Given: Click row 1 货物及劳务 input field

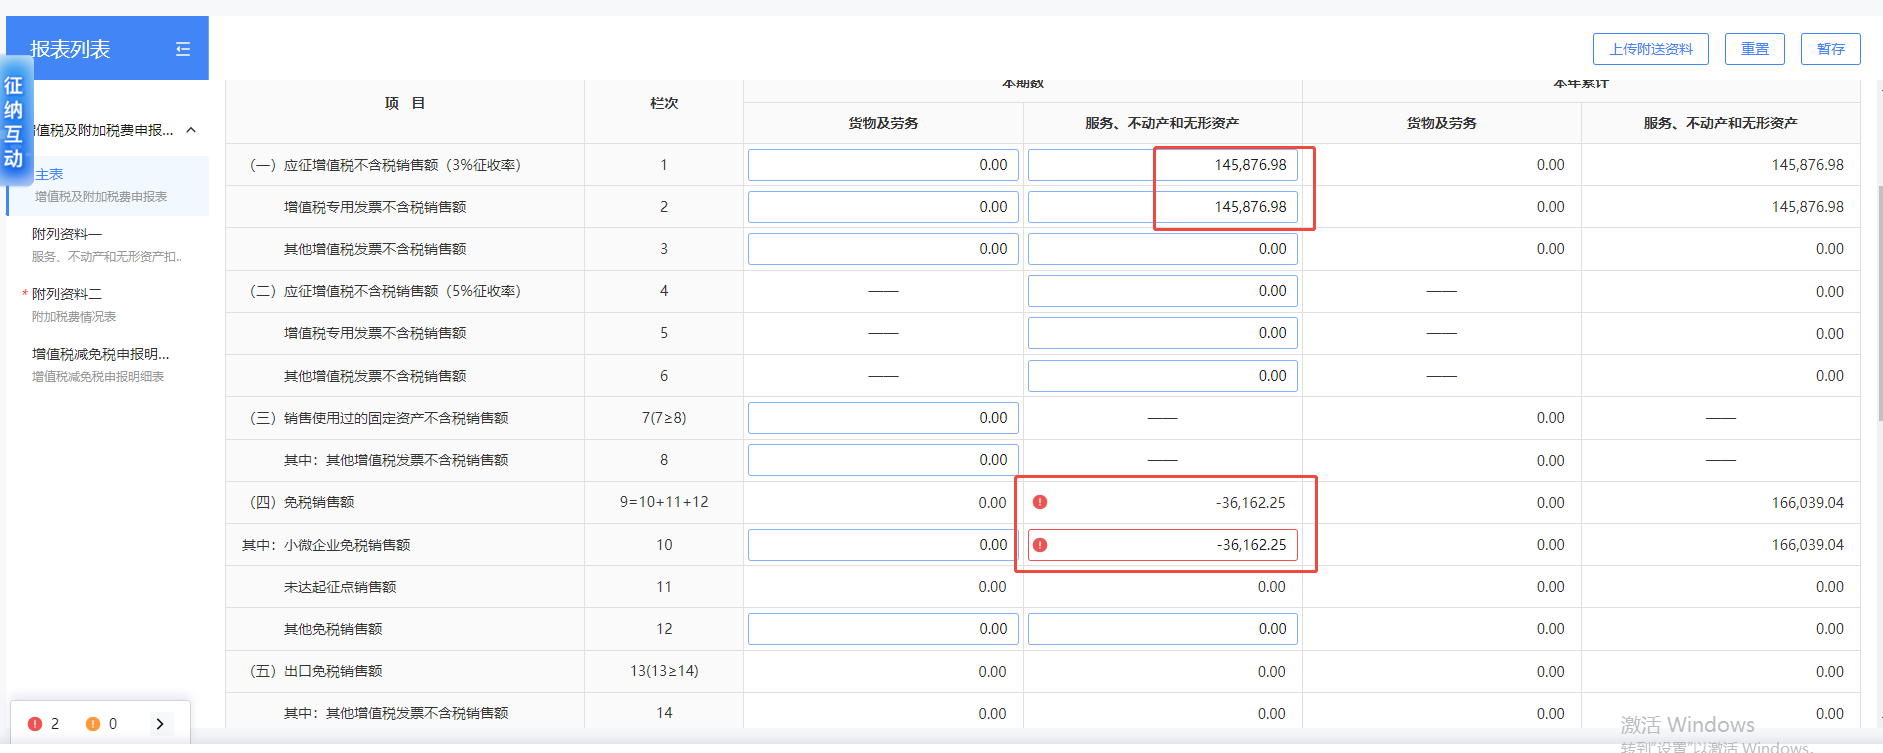Looking at the screenshot, I should [x=882, y=165].
